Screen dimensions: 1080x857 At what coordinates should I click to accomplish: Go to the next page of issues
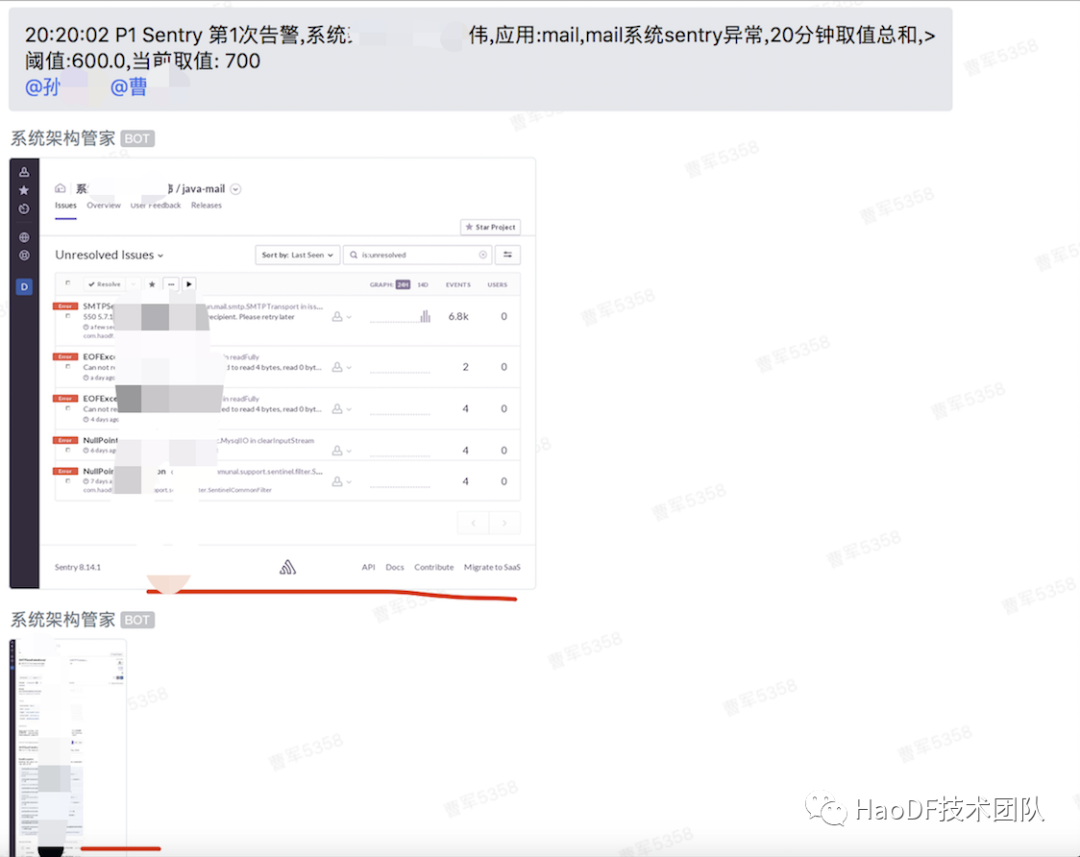click(504, 523)
